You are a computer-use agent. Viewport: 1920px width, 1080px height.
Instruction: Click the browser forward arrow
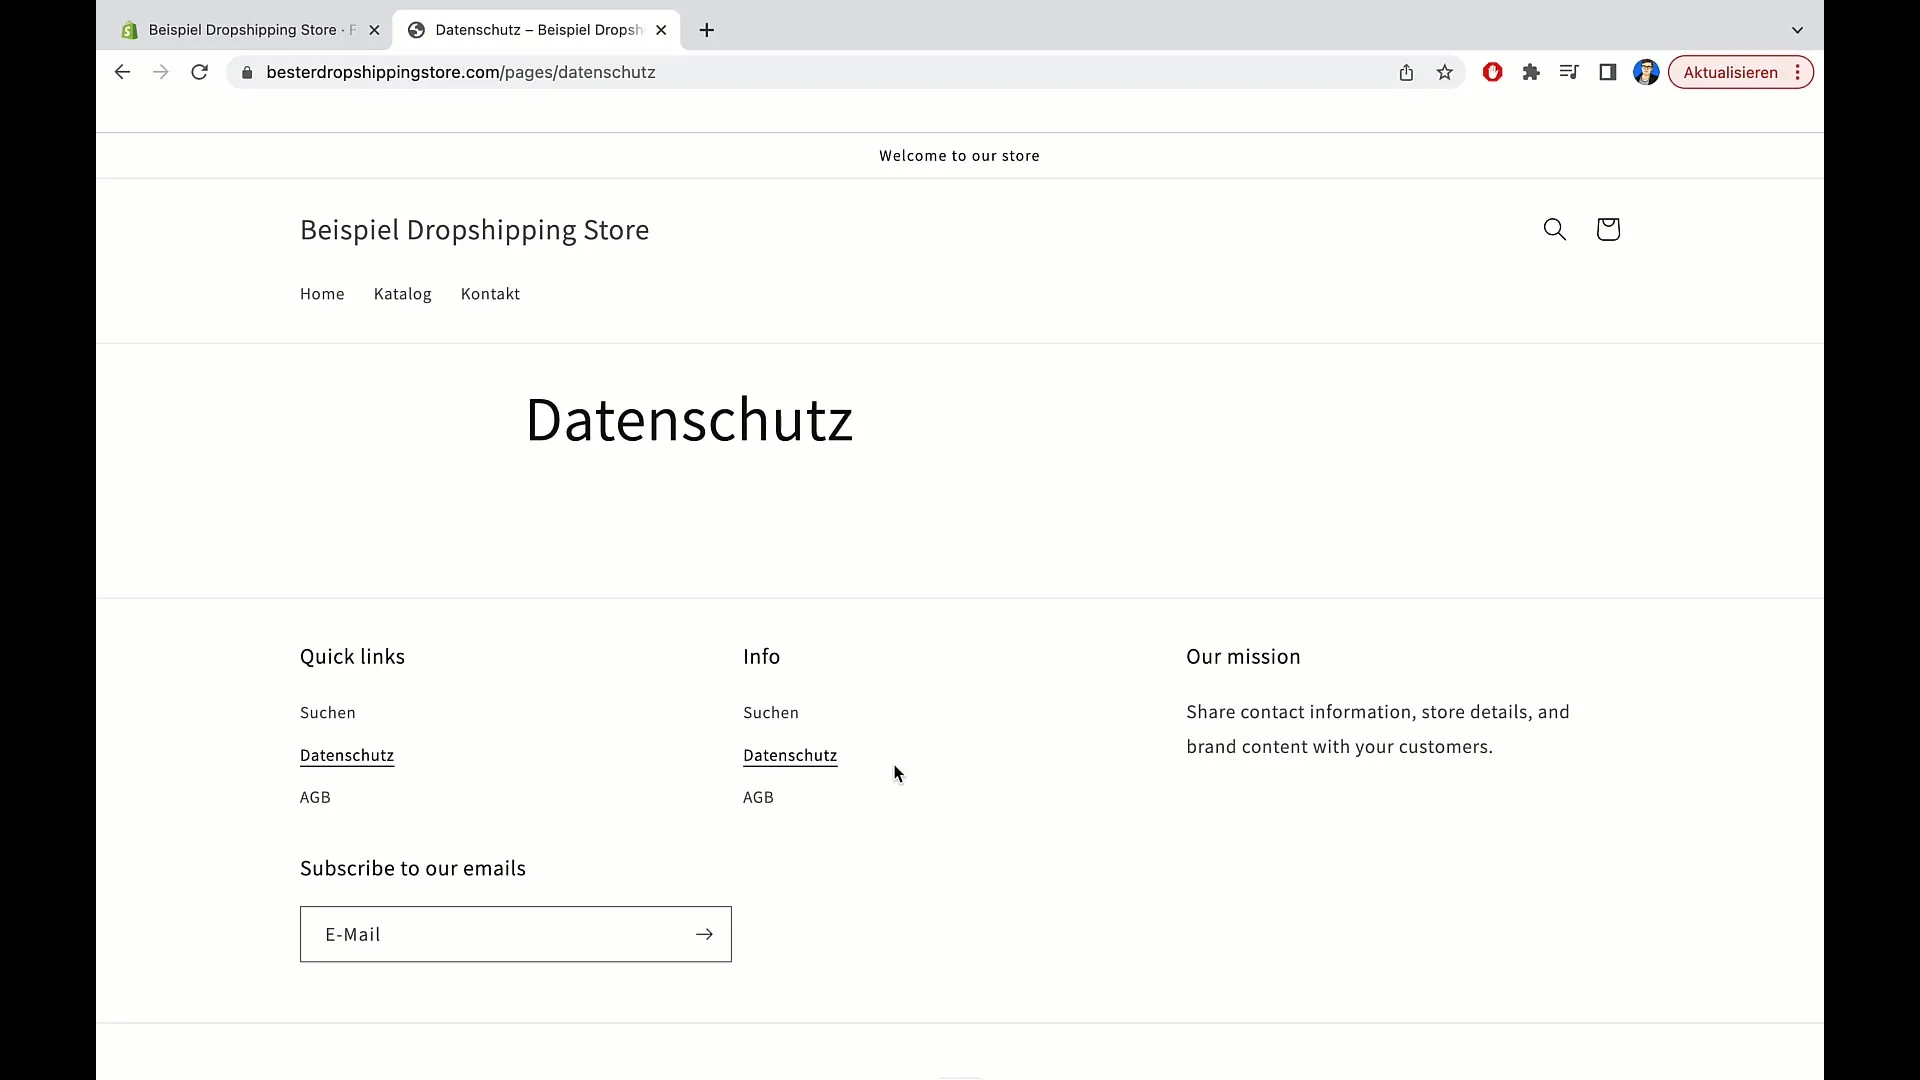[x=160, y=72]
